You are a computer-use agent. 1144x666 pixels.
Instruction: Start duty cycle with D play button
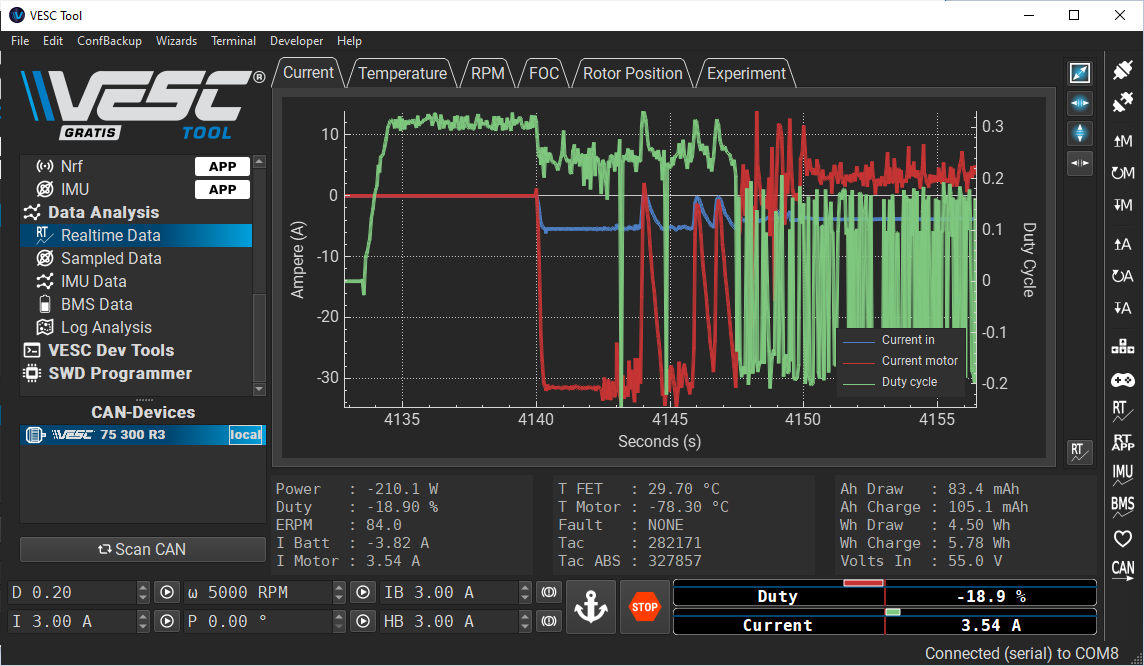tap(167, 592)
